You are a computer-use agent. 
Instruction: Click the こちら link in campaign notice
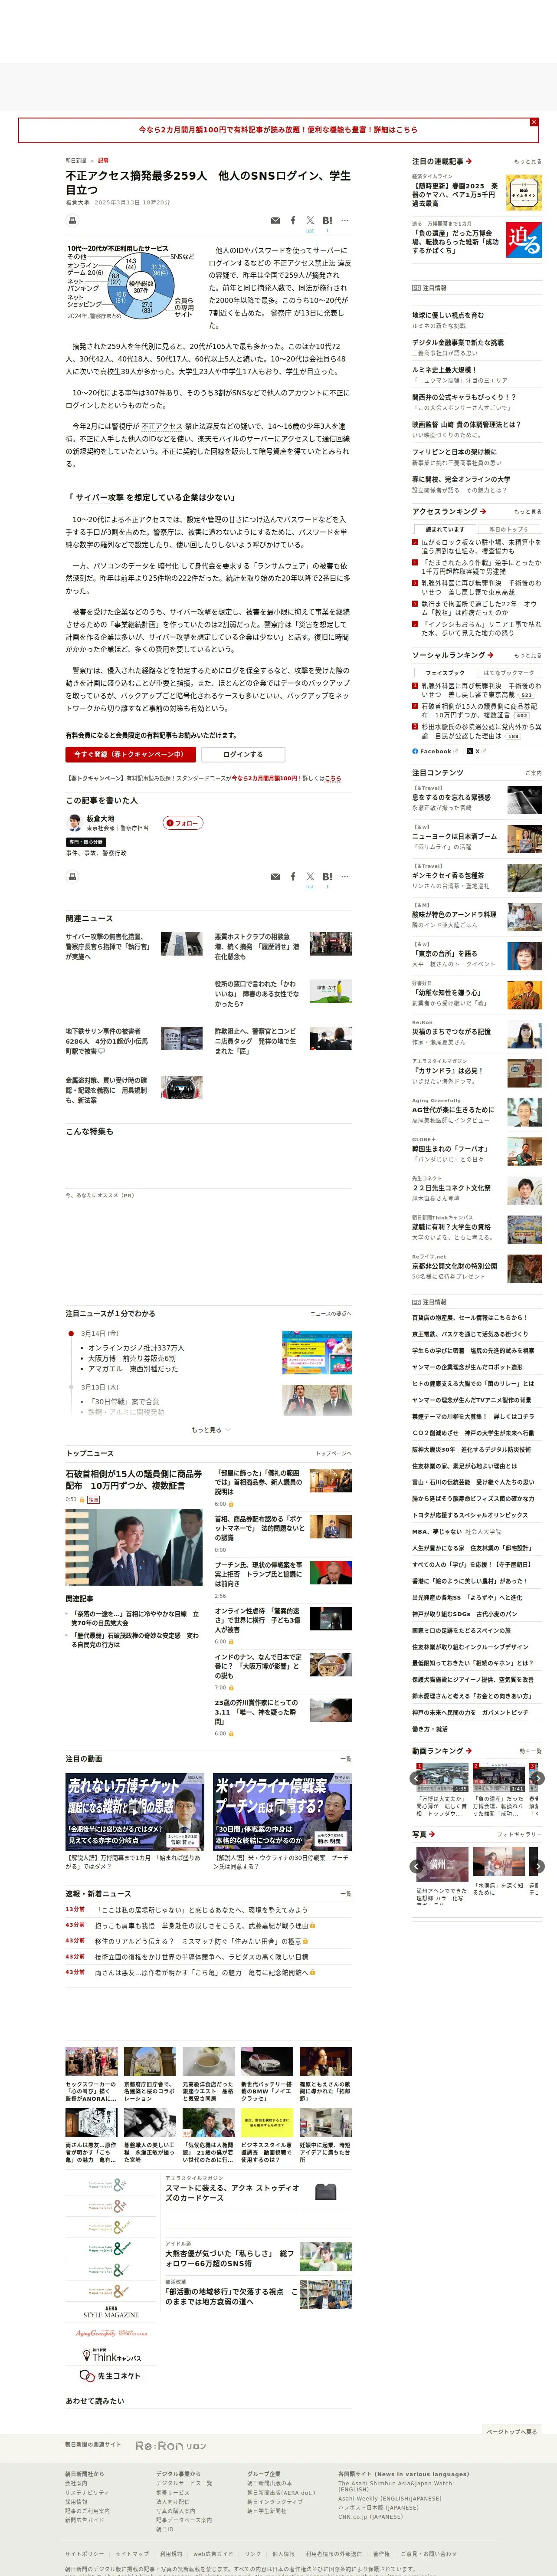(333, 778)
